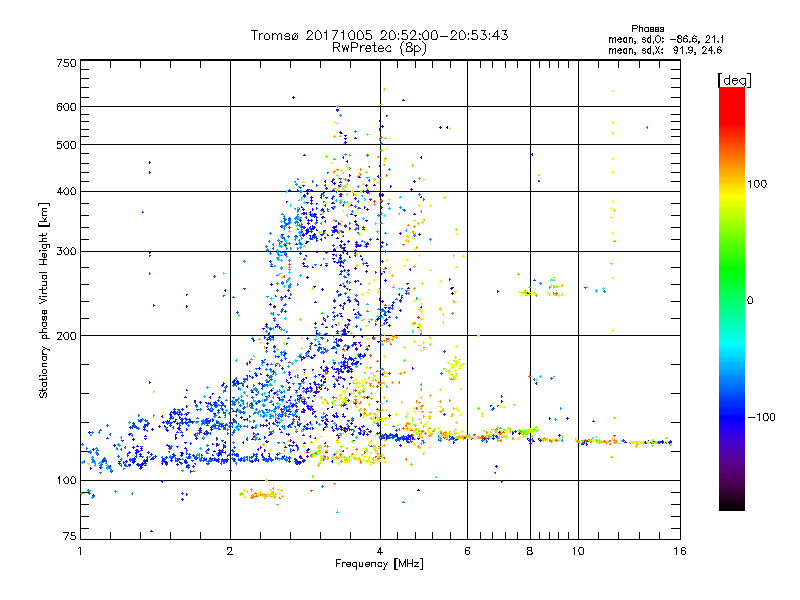Click the x-axis tick label '8'
This screenshot has width=800, height=600.
click(530, 551)
